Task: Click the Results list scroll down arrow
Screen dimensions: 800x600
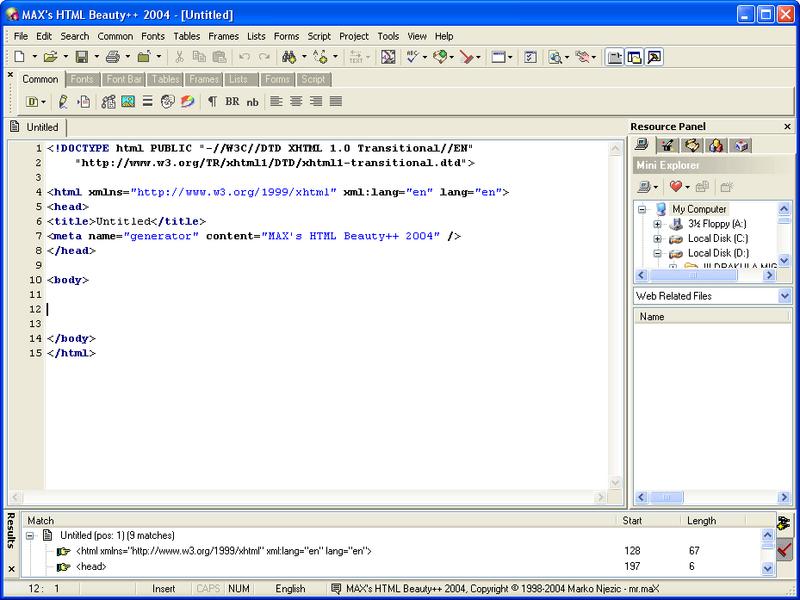Action: tap(768, 568)
